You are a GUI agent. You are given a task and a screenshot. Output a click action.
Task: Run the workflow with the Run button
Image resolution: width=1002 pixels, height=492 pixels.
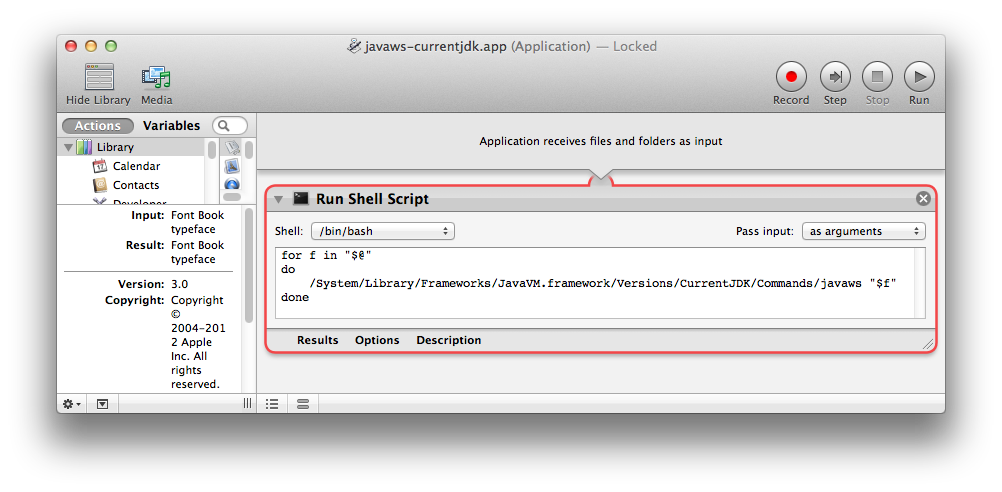919,77
